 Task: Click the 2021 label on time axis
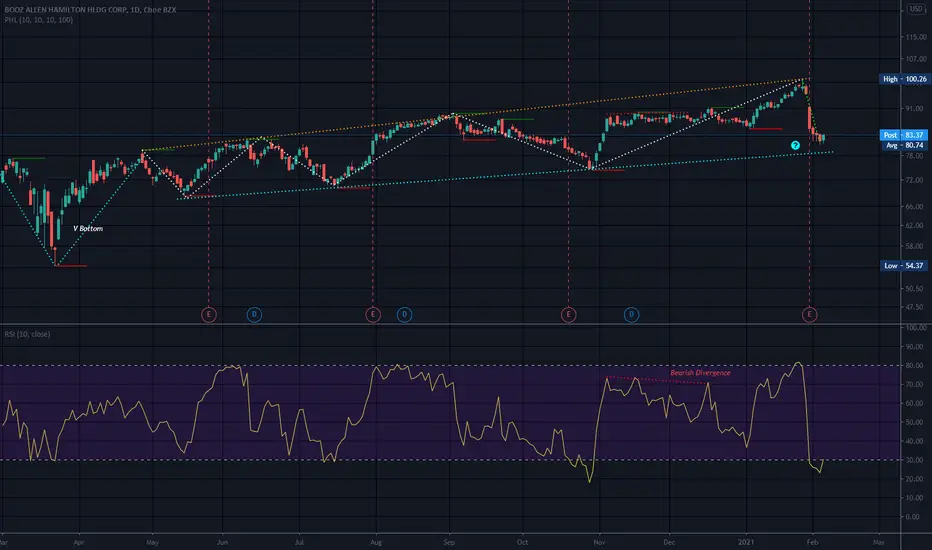click(746, 542)
